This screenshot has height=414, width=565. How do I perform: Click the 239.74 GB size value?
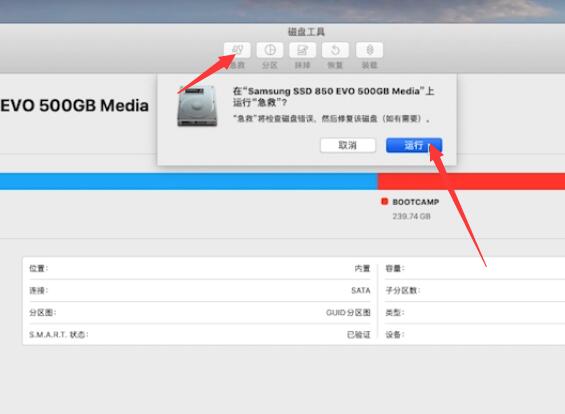click(x=411, y=216)
